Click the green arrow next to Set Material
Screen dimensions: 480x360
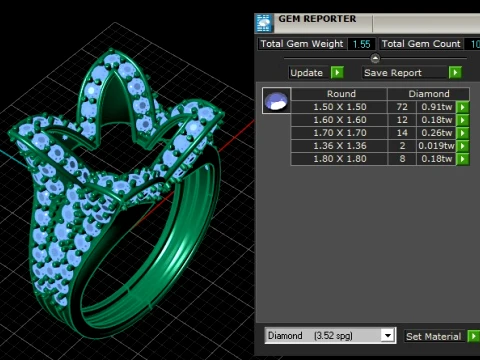pos(473,337)
